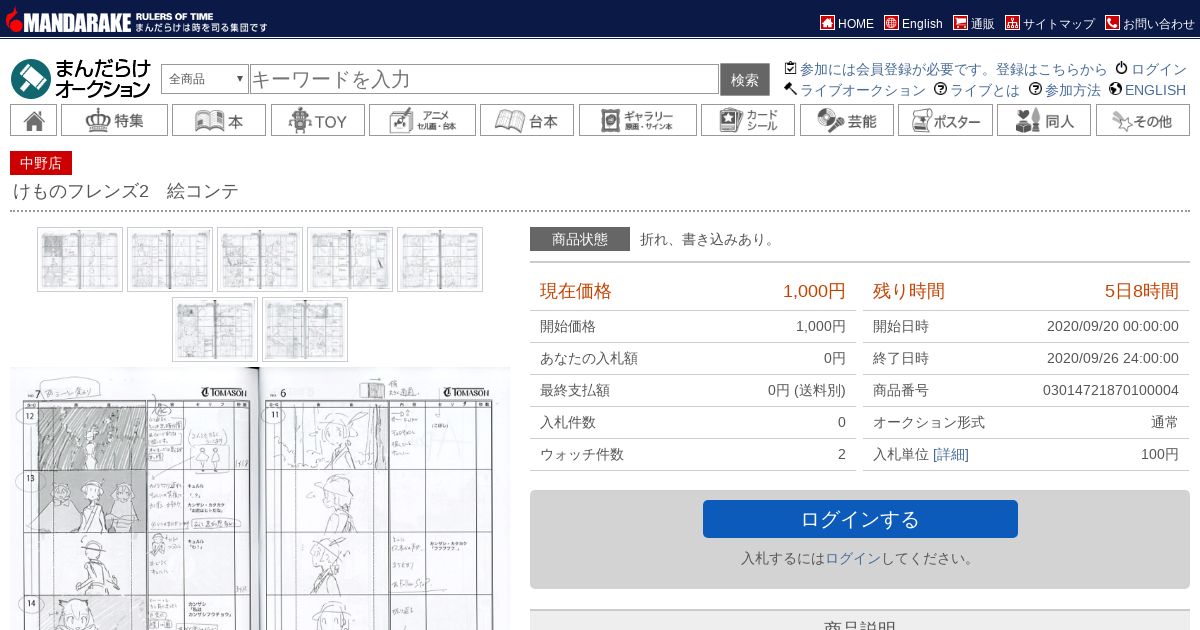Click the remaining time 5日8時間
This screenshot has height=630, width=1200.
pos(1142,291)
